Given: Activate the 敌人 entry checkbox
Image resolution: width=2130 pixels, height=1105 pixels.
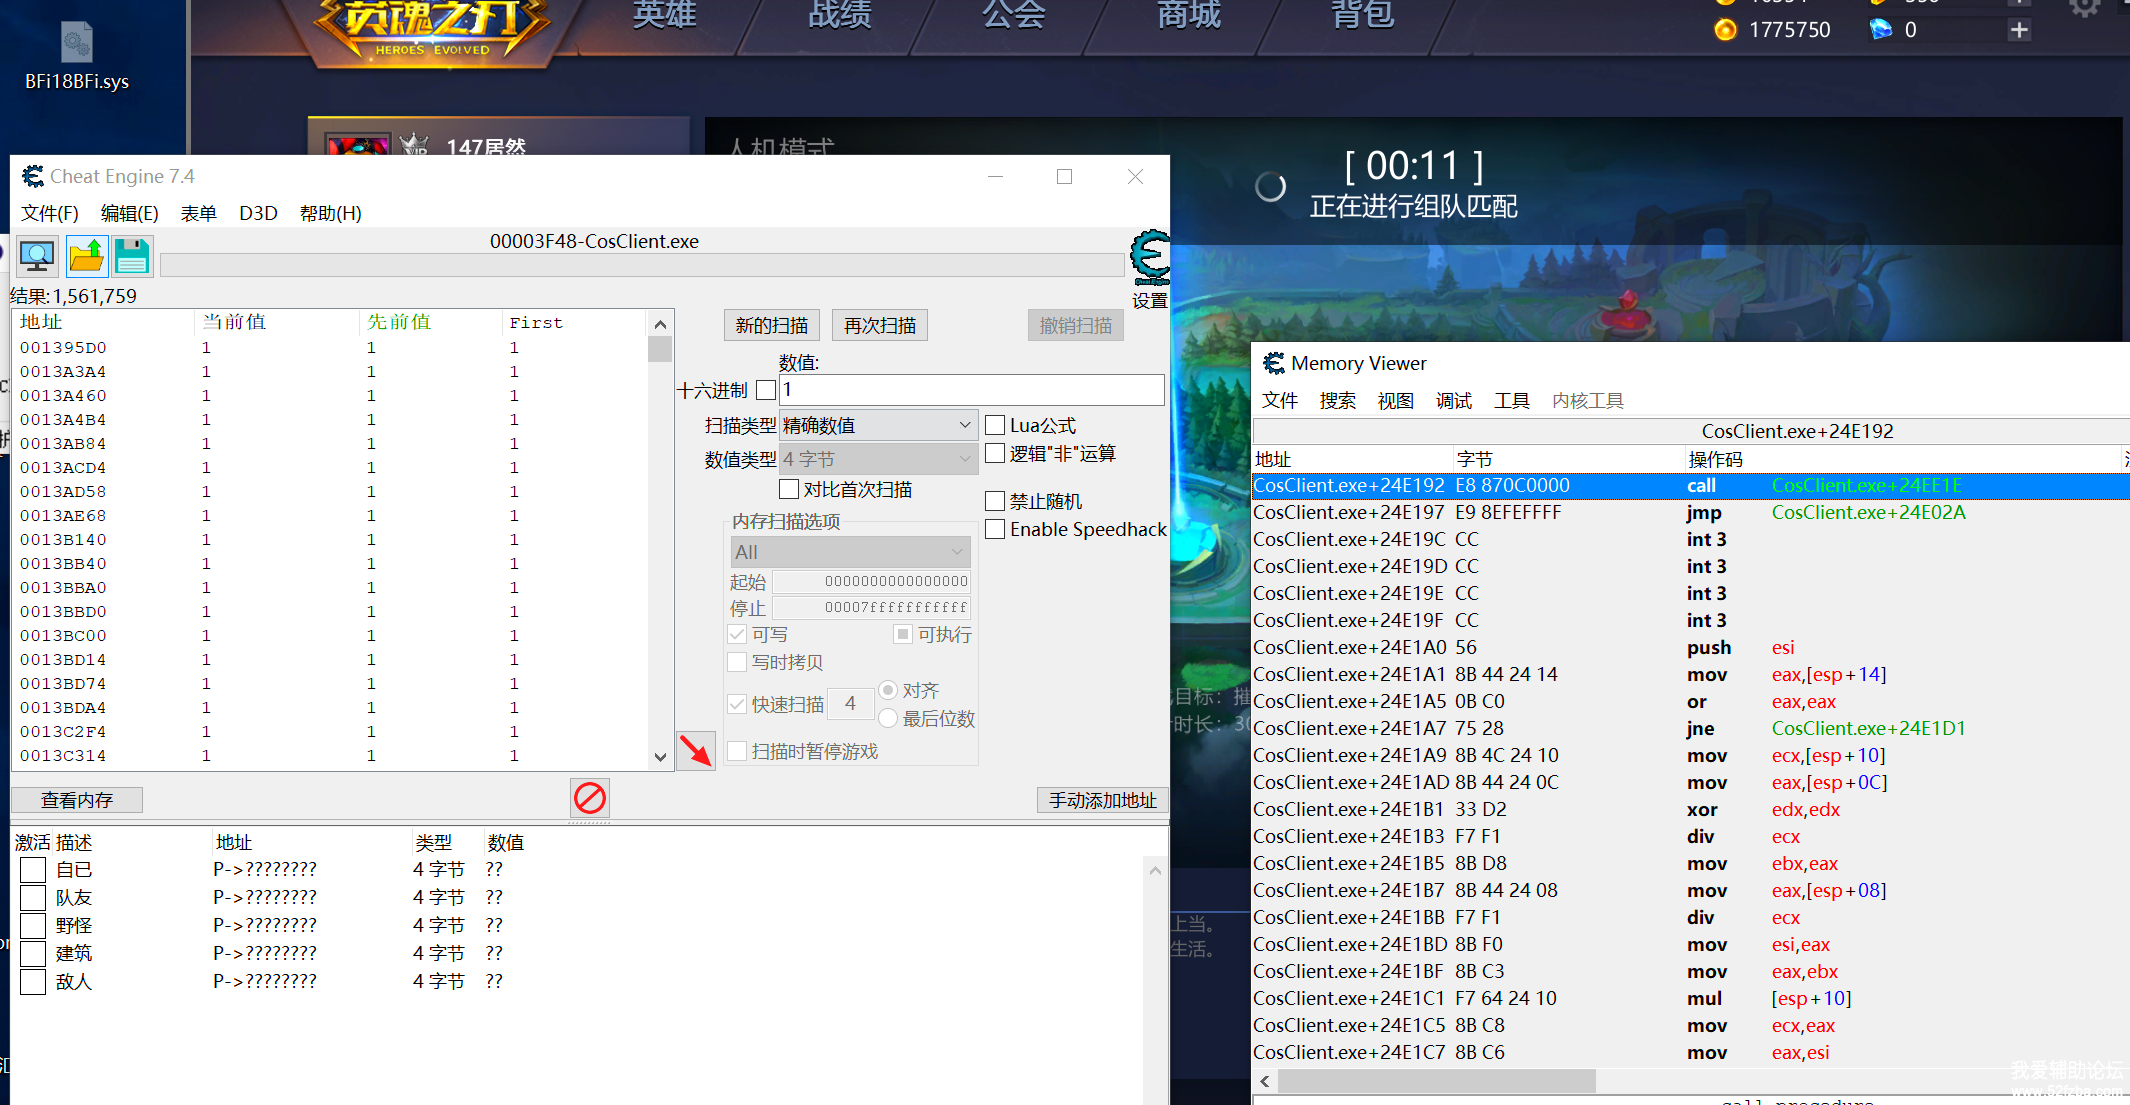Looking at the screenshot, I should tap(33, 982).
